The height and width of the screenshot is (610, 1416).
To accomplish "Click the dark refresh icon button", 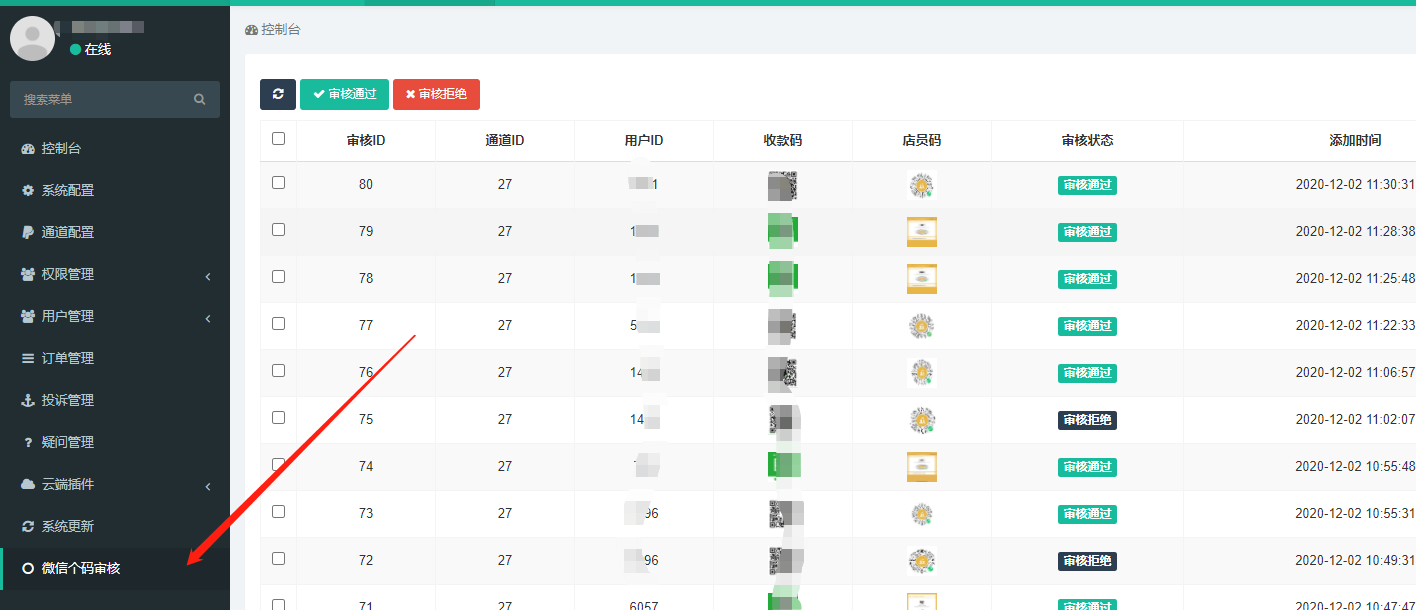I will point(277,94).
